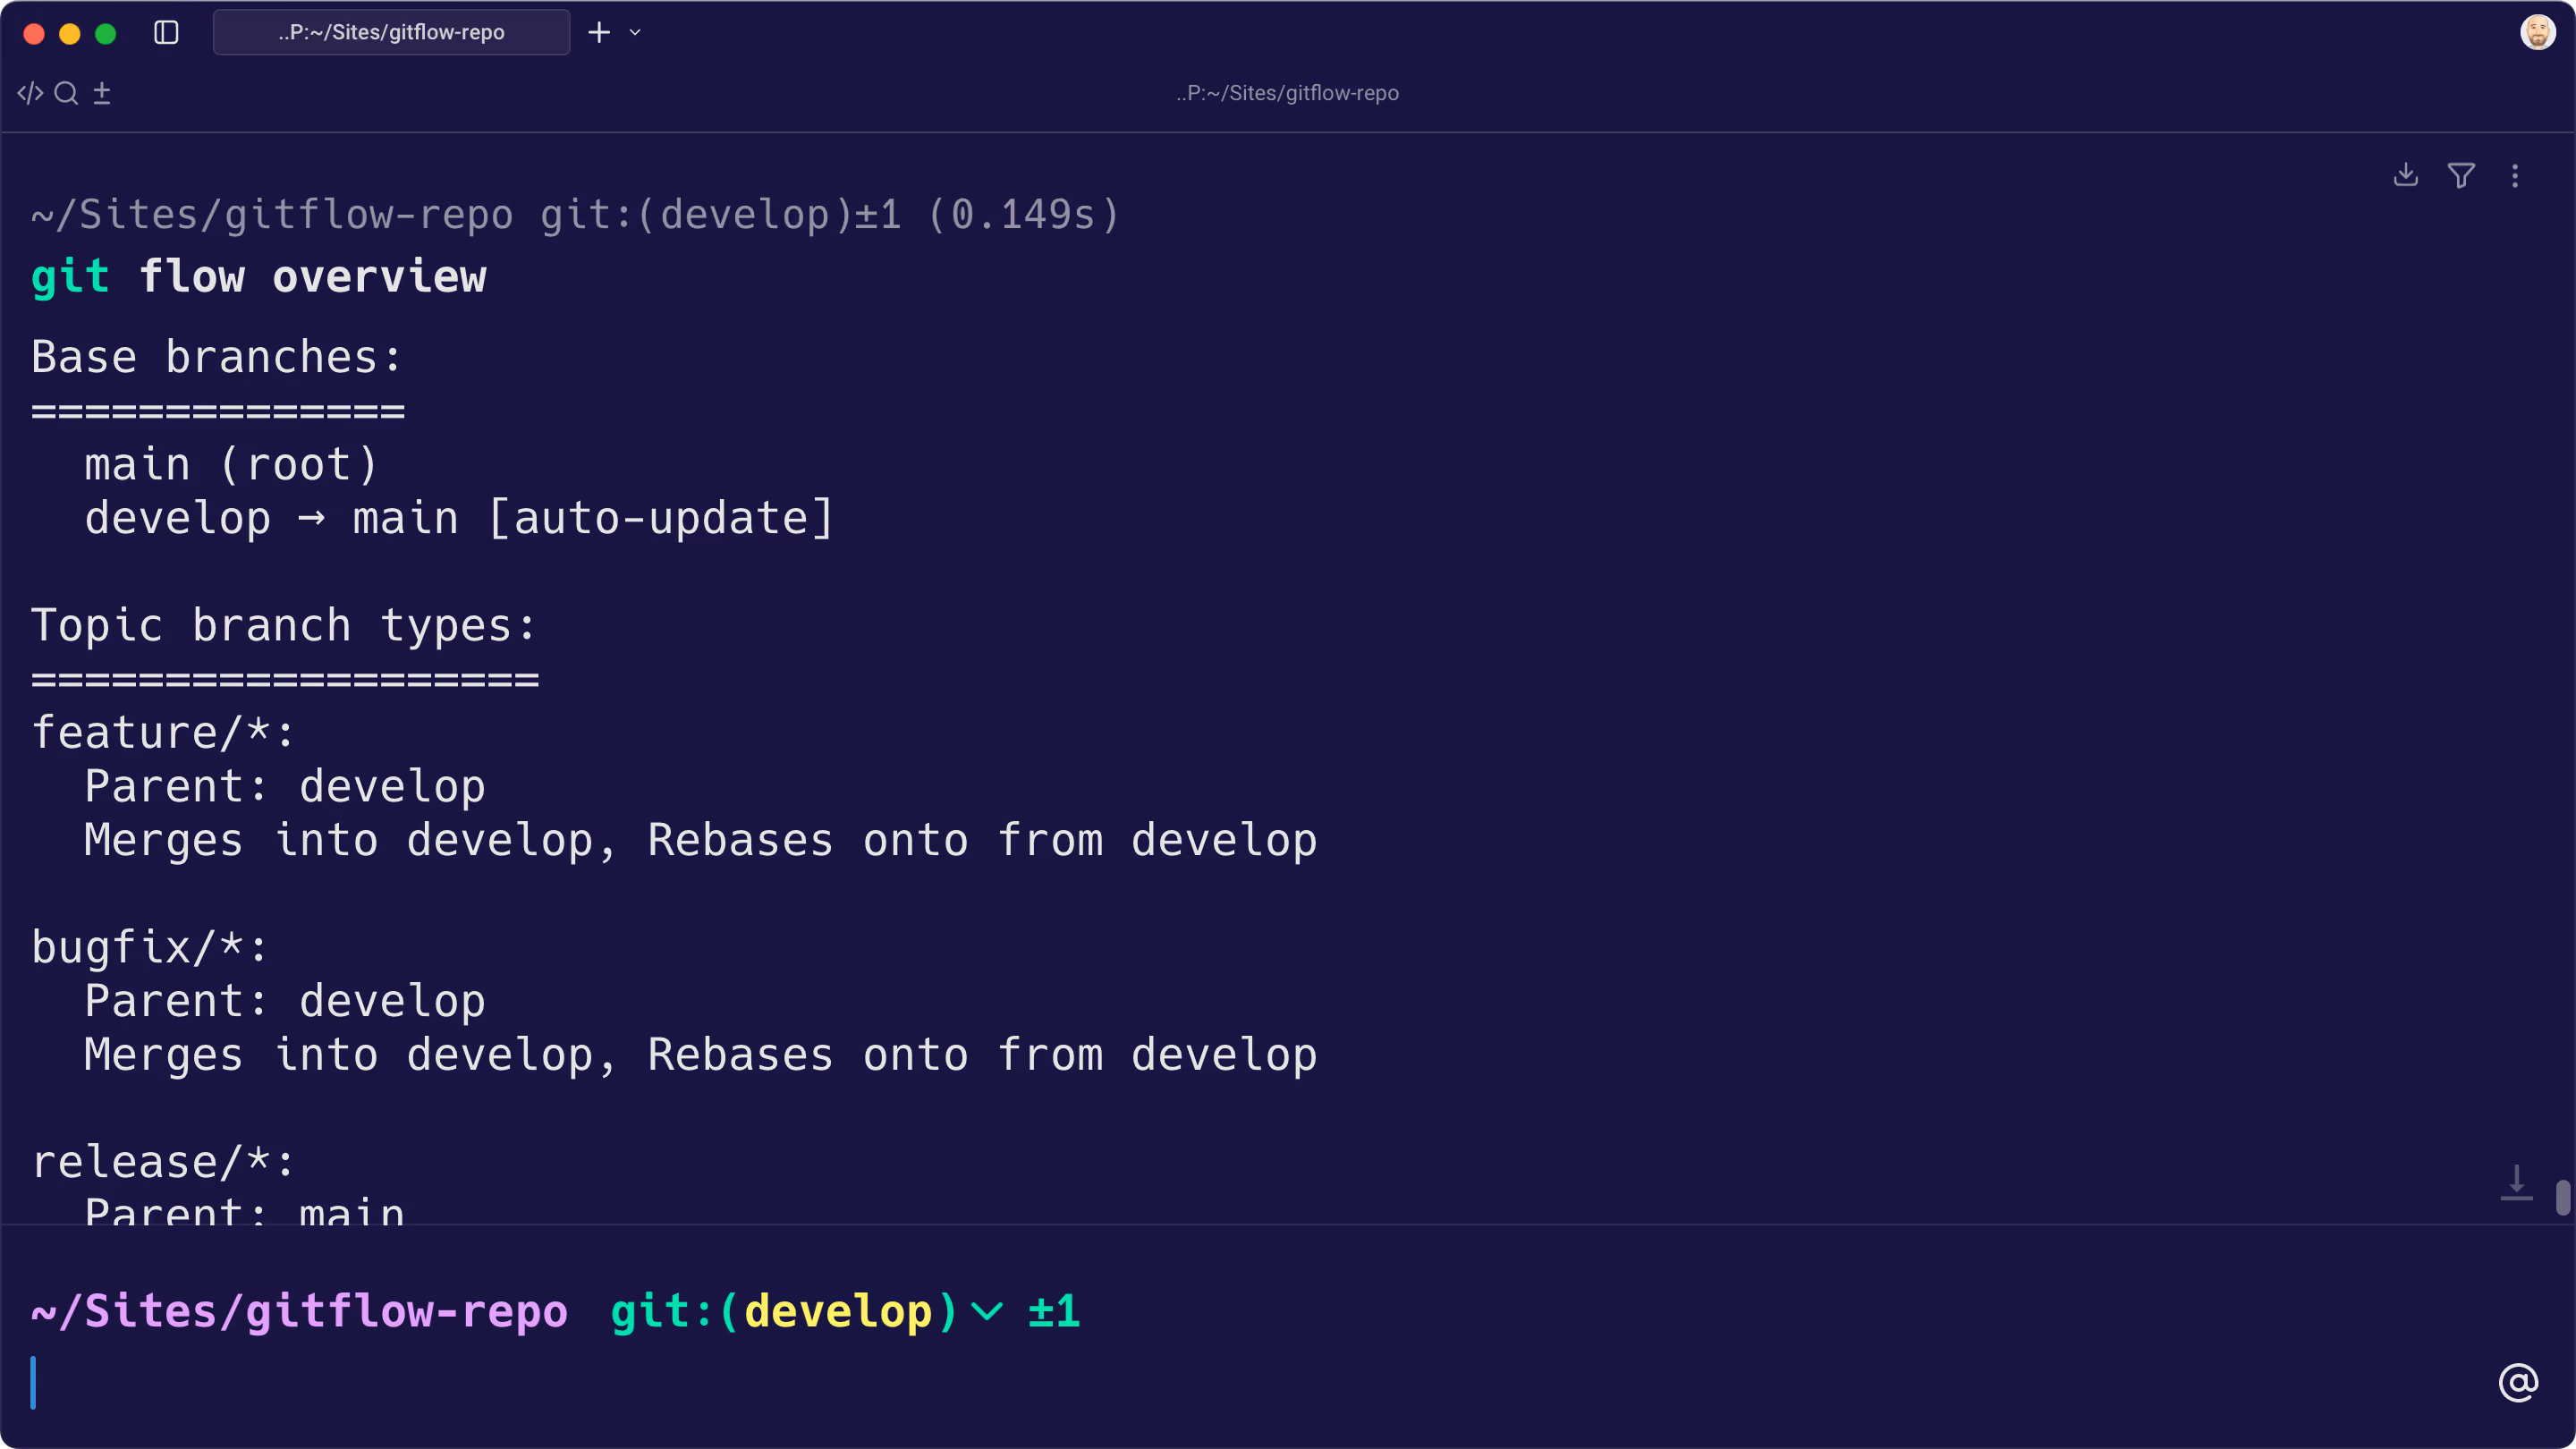Click 'Parent: develop' under feature/*
This screenshot has height=1449, width=2576.
coord(285,787)
